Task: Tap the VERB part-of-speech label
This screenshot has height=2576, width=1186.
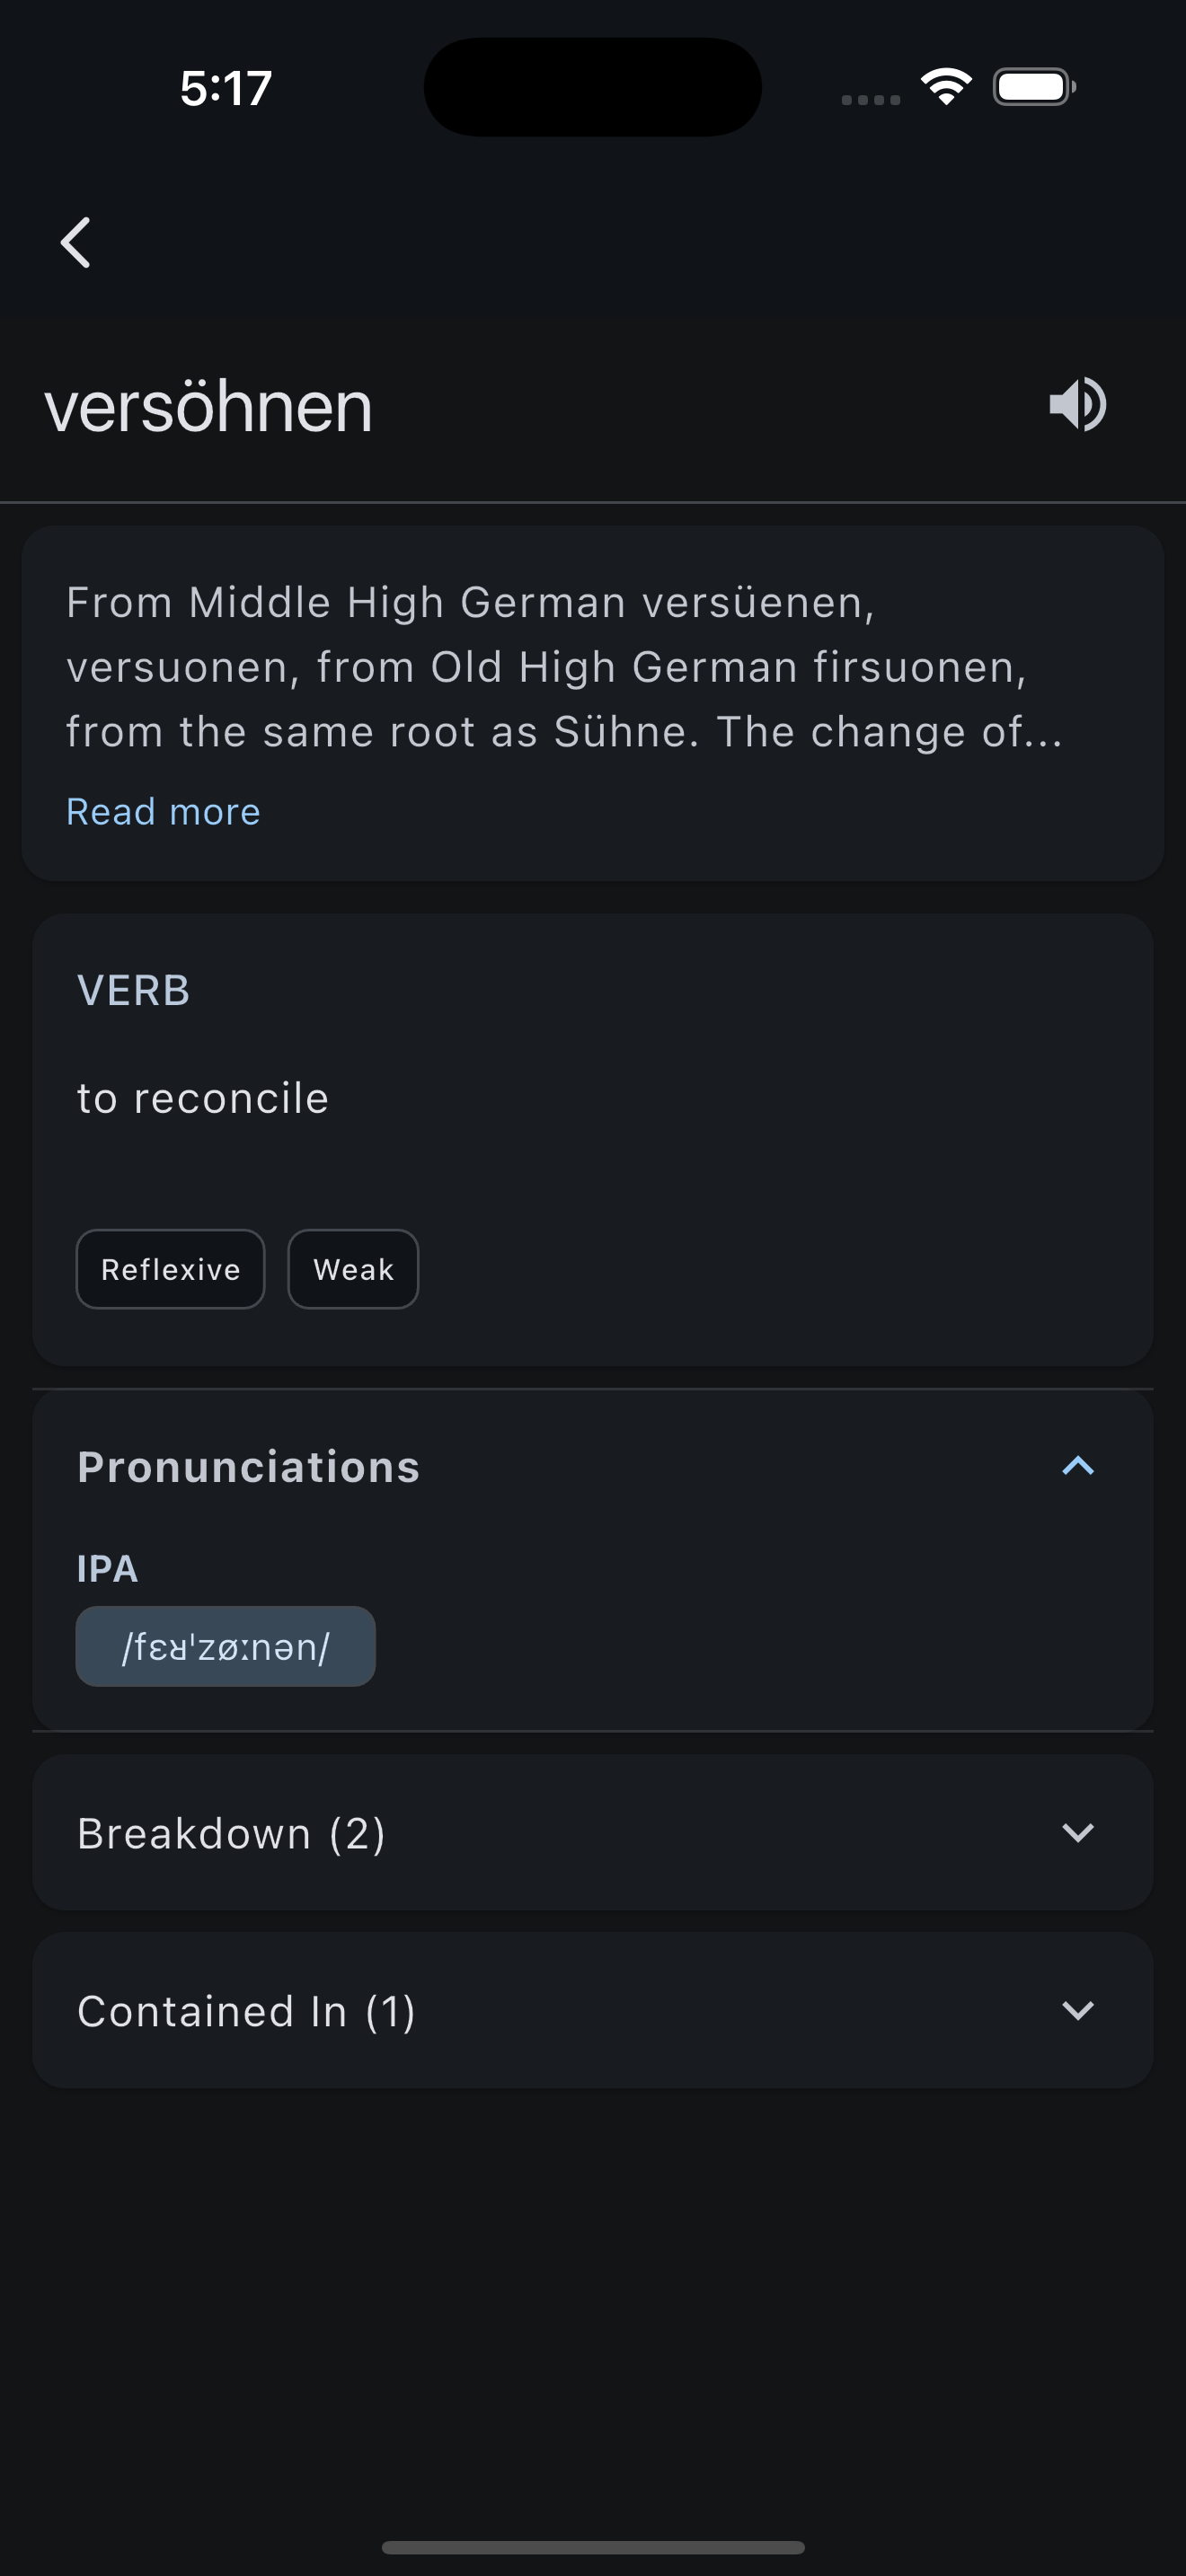Action: tap(133, 991)
